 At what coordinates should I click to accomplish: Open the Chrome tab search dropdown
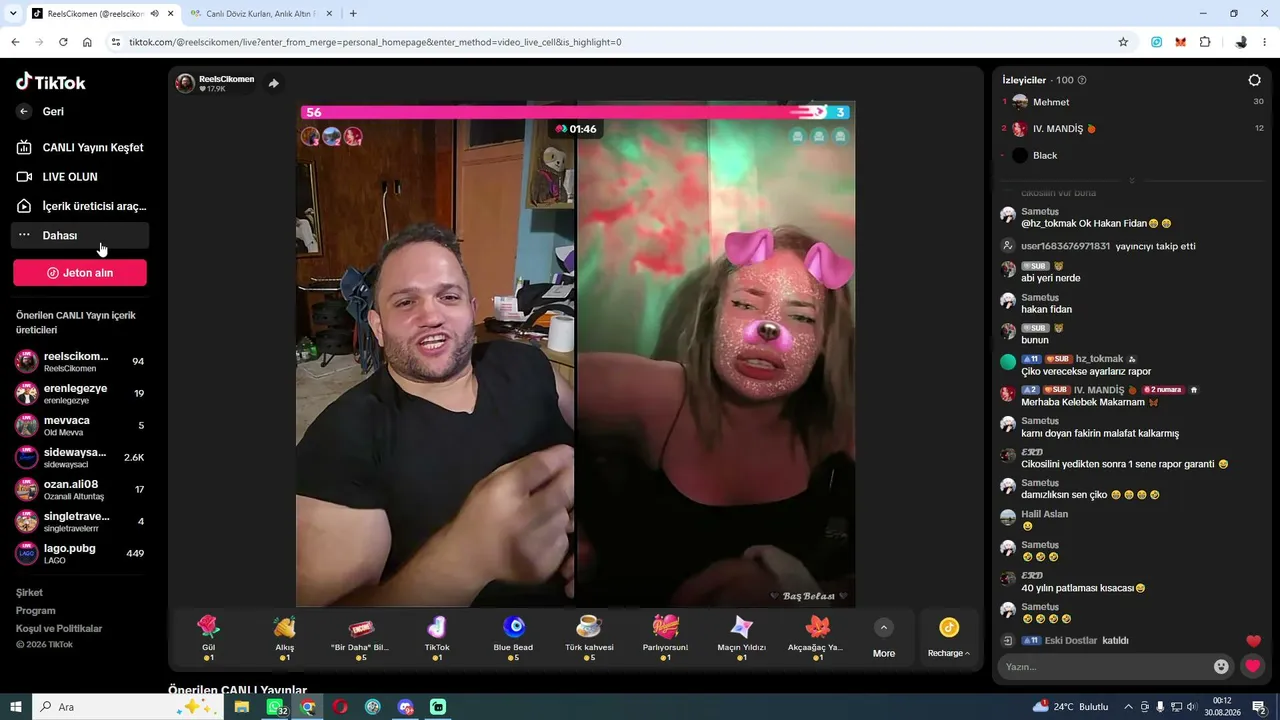(x=13, y=14)
